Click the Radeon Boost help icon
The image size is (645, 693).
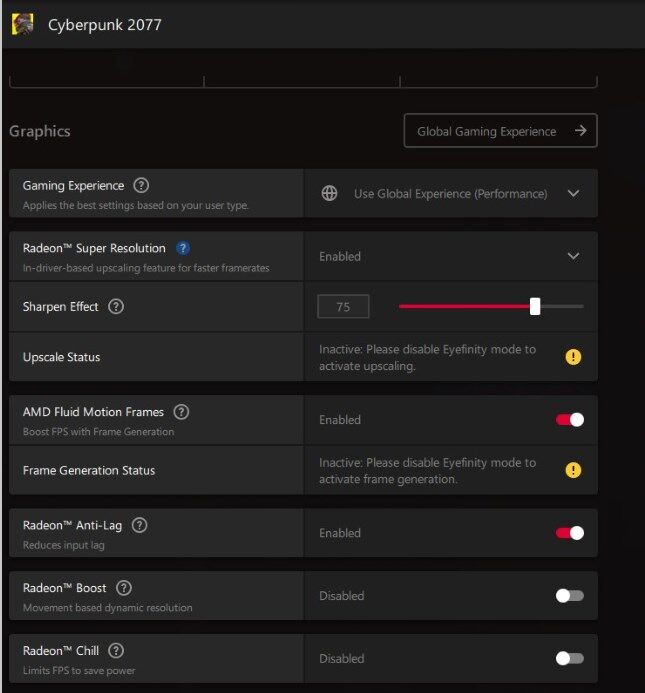124,588
